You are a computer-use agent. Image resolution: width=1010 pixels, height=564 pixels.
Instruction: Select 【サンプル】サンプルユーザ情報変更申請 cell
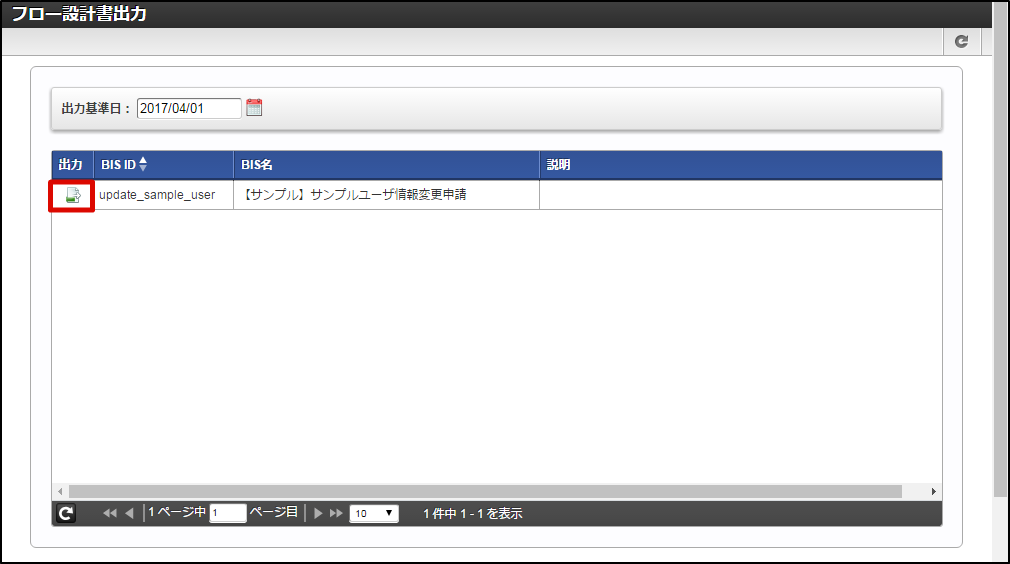coord(386,194)
